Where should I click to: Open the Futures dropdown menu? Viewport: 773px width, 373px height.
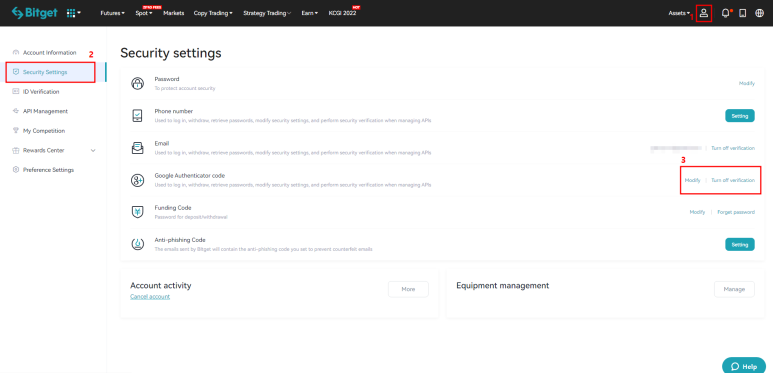point(112,13)
